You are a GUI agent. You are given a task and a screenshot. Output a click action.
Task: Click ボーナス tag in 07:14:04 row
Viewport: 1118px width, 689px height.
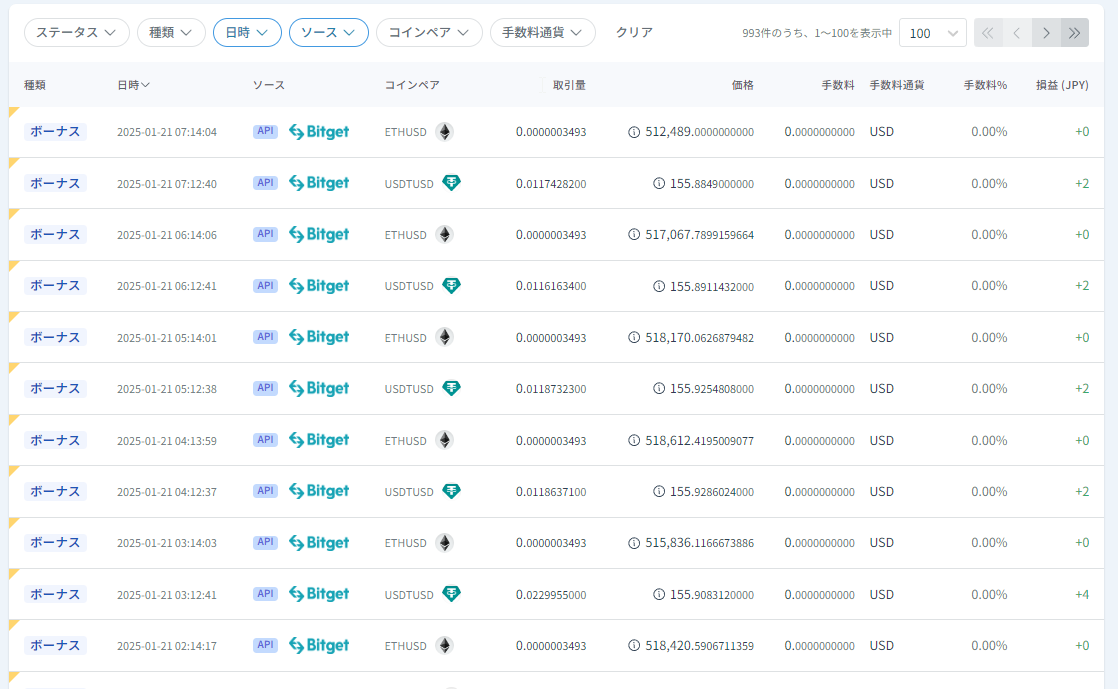click(56, 132)
